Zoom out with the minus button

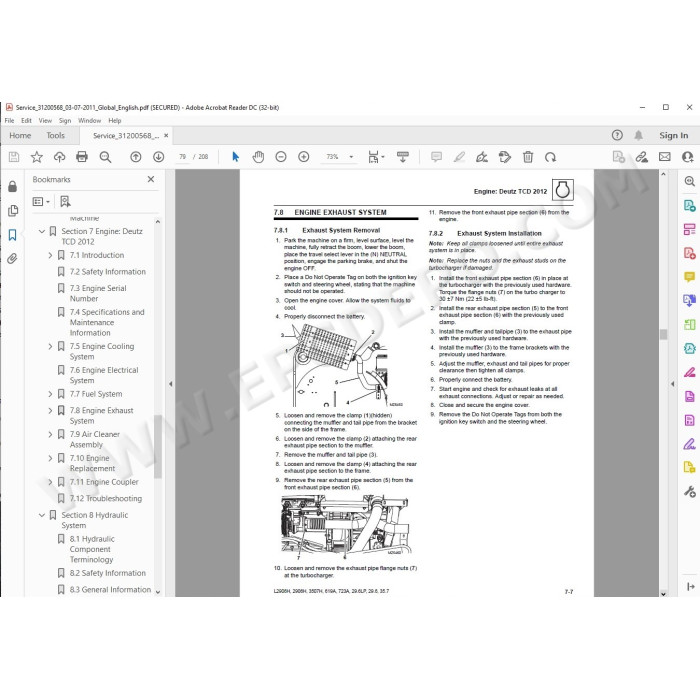tap(281, 157)
